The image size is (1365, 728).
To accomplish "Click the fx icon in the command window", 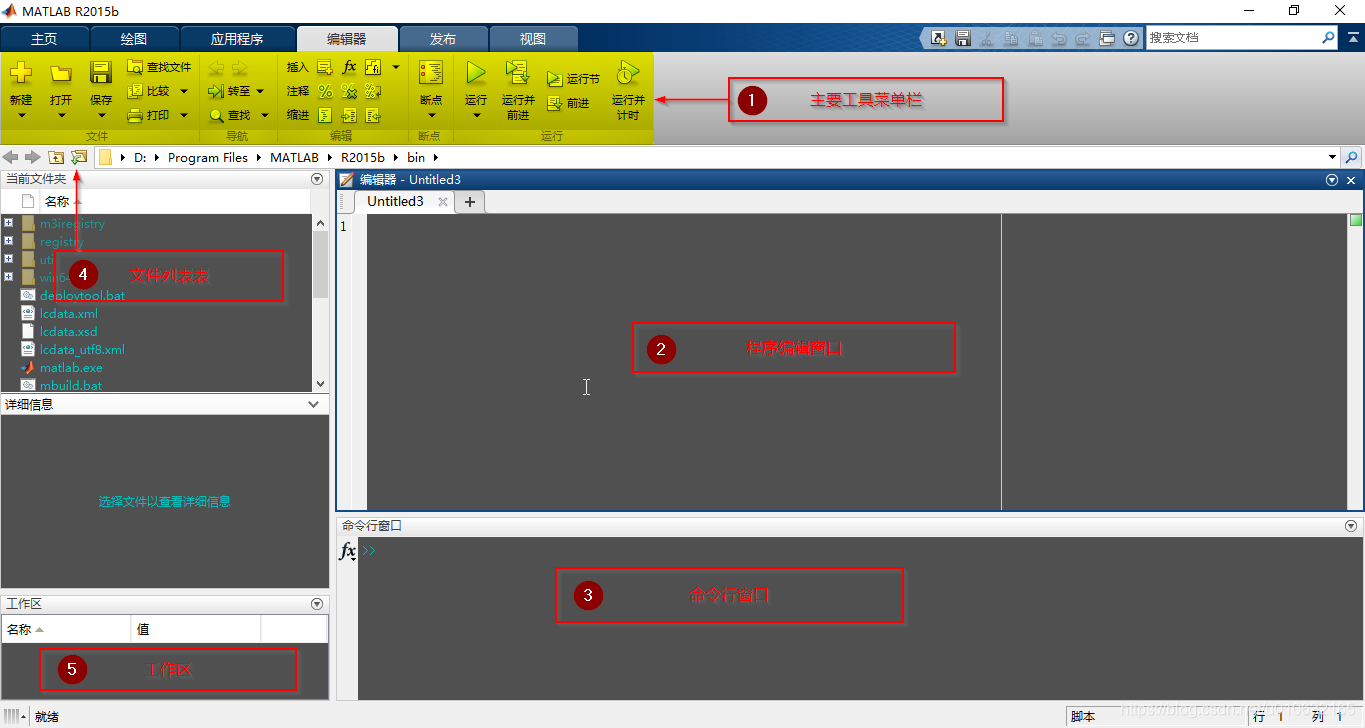I will (347, 551).
